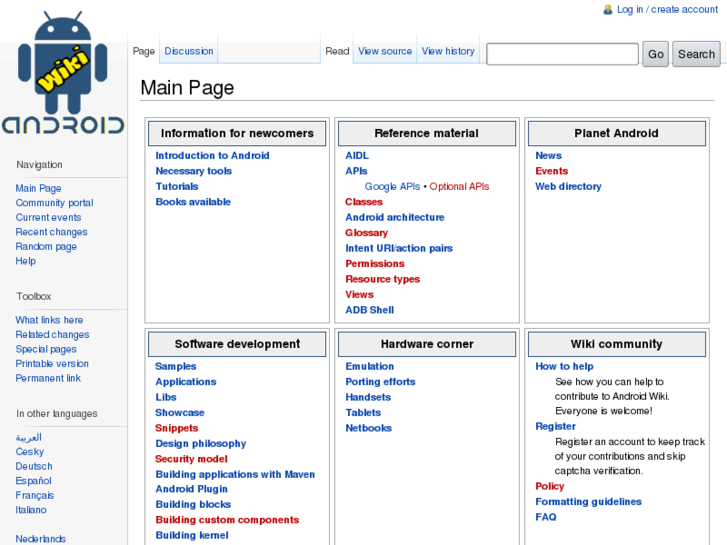This screenshot has width=727, height=545.
Task: View Recent changes
Action: tap(51, 232)
